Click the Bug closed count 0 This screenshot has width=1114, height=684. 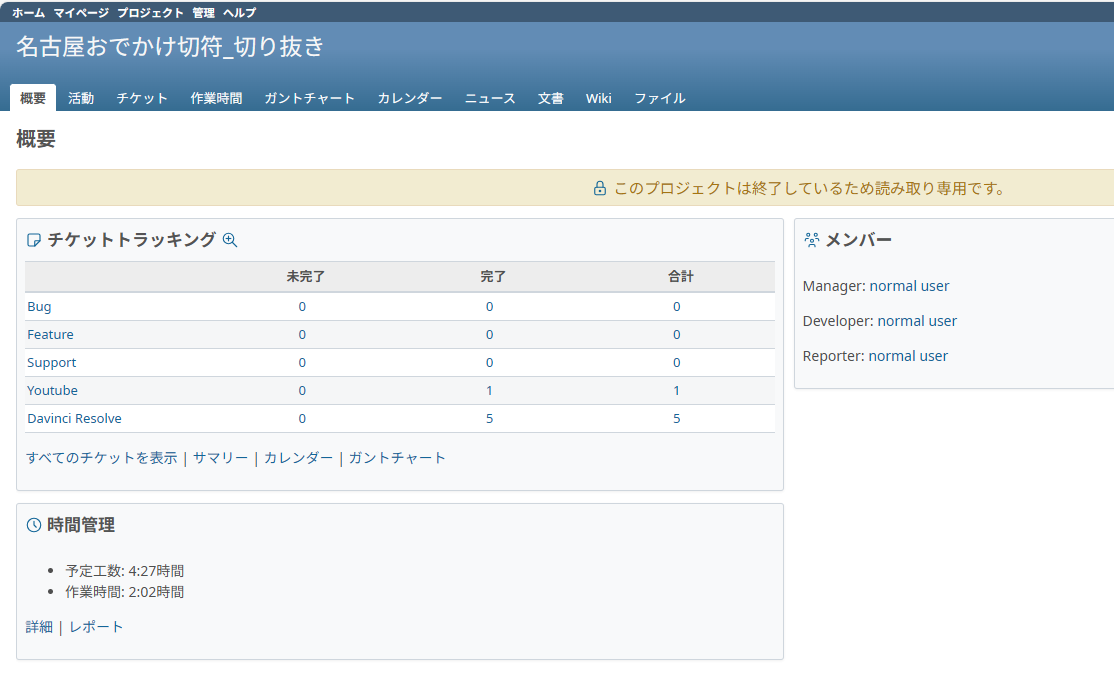[490, 307]
